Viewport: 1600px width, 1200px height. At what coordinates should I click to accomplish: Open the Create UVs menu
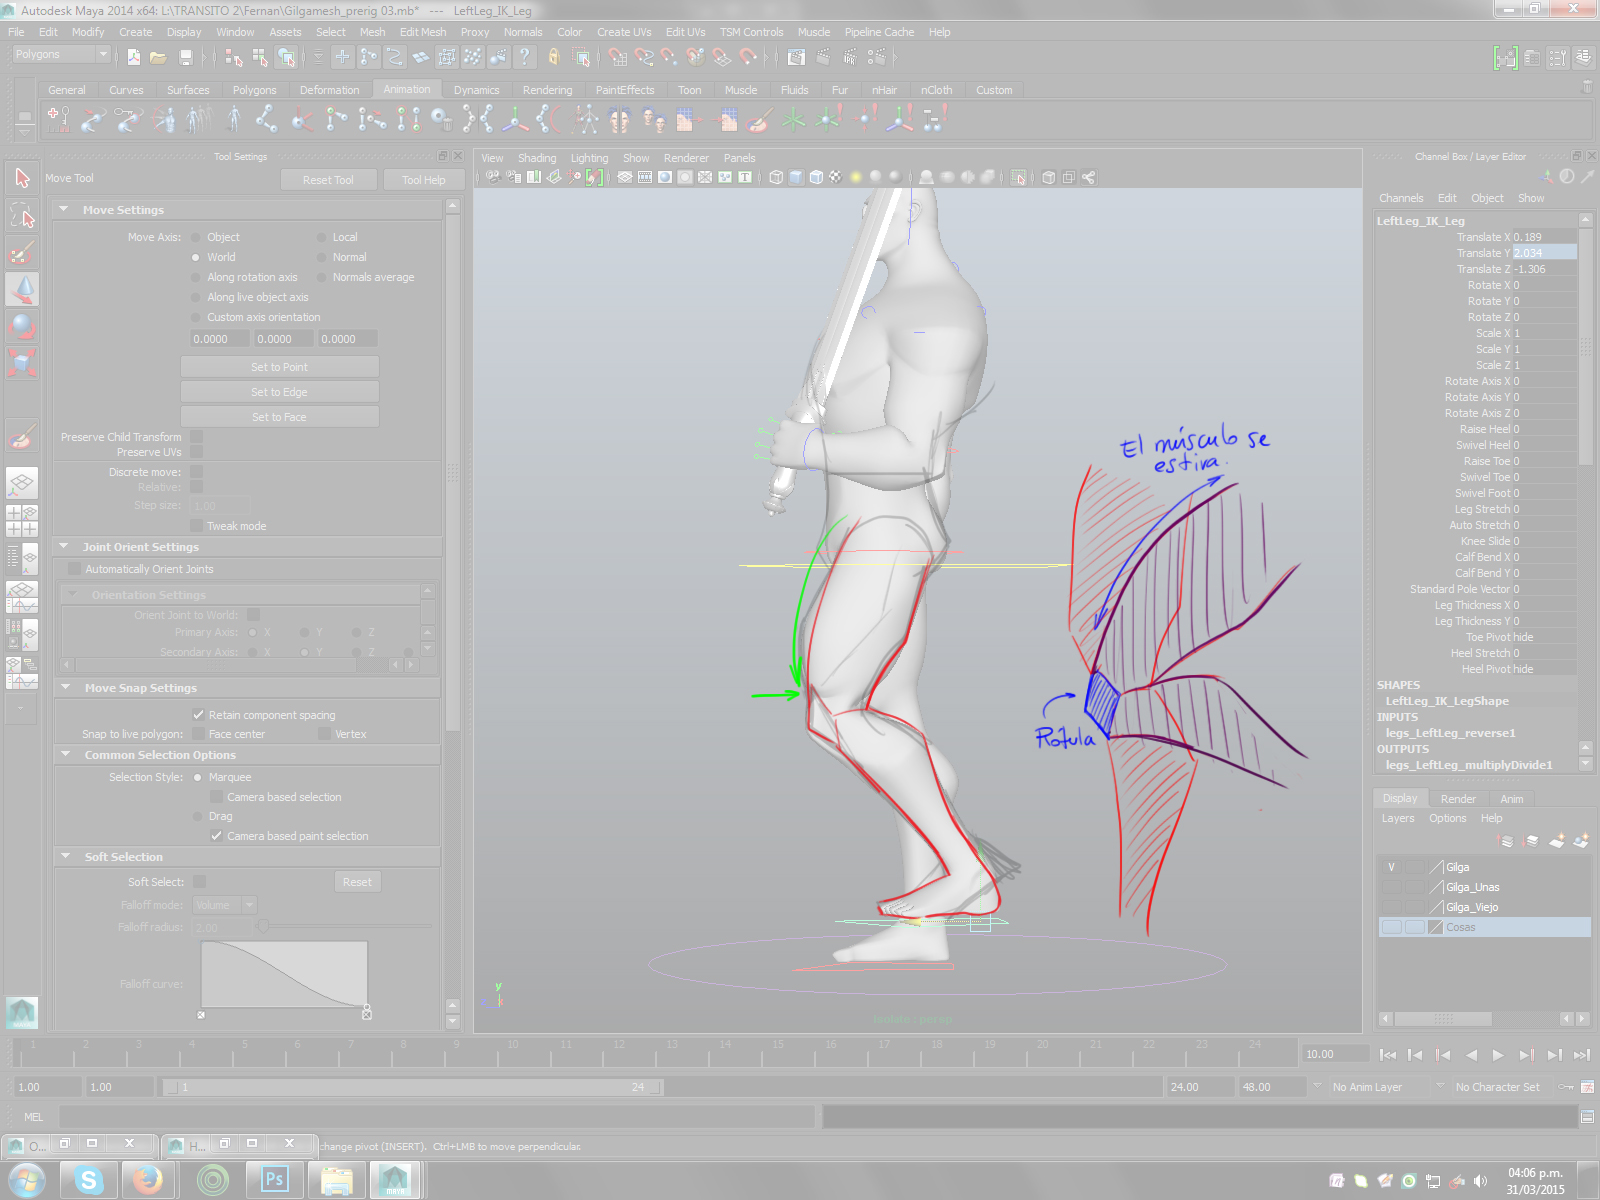coord(624,32)
